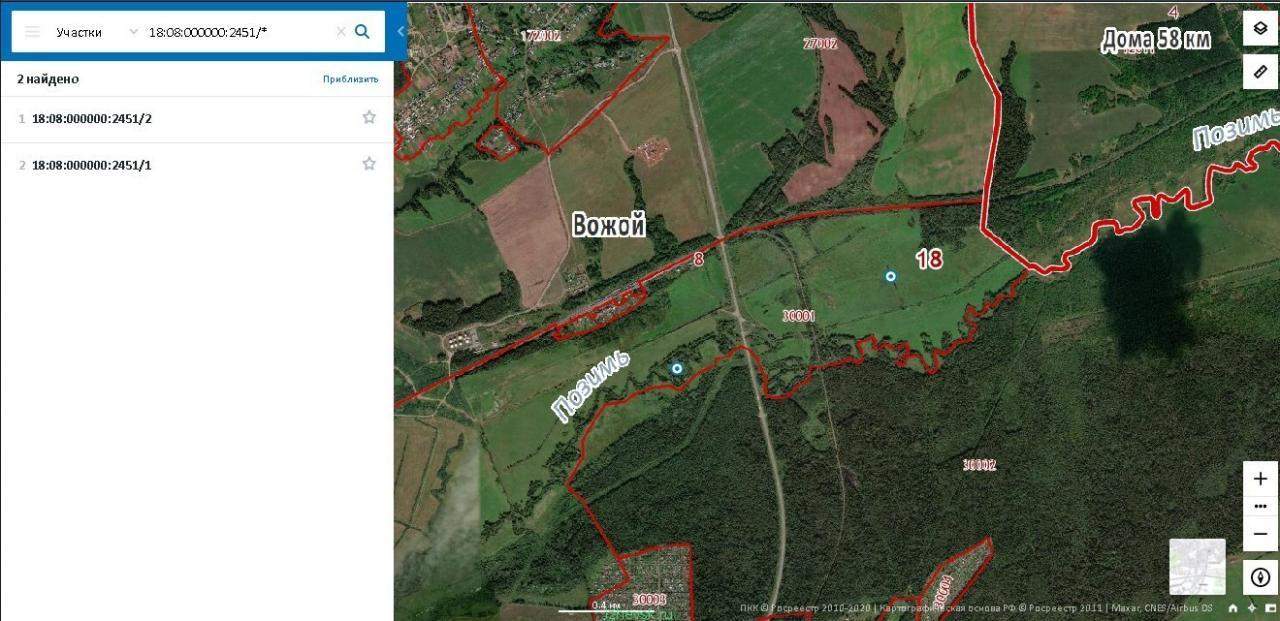Screen dimensions: 1280x621
Task: Click the compass orientation button
Action: pyautogui.click(x=1260, y=577)
